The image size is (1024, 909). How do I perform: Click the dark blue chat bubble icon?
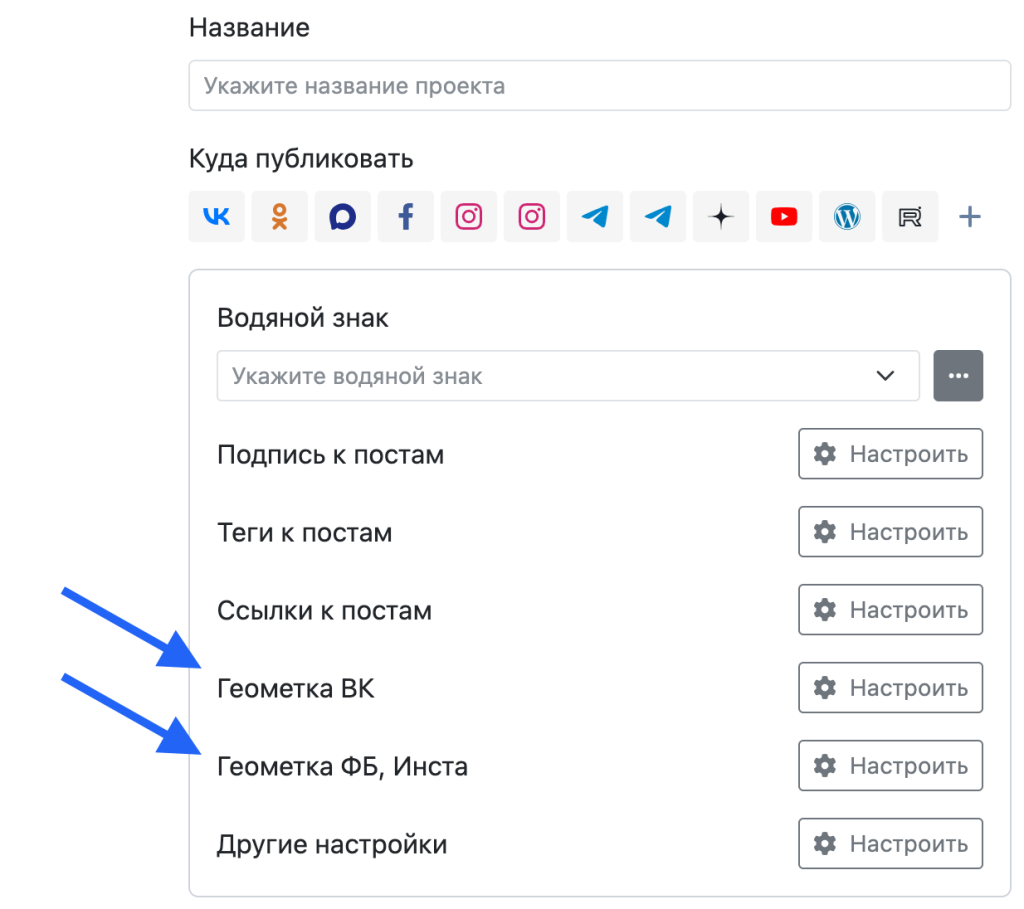(x=342, y=217)
